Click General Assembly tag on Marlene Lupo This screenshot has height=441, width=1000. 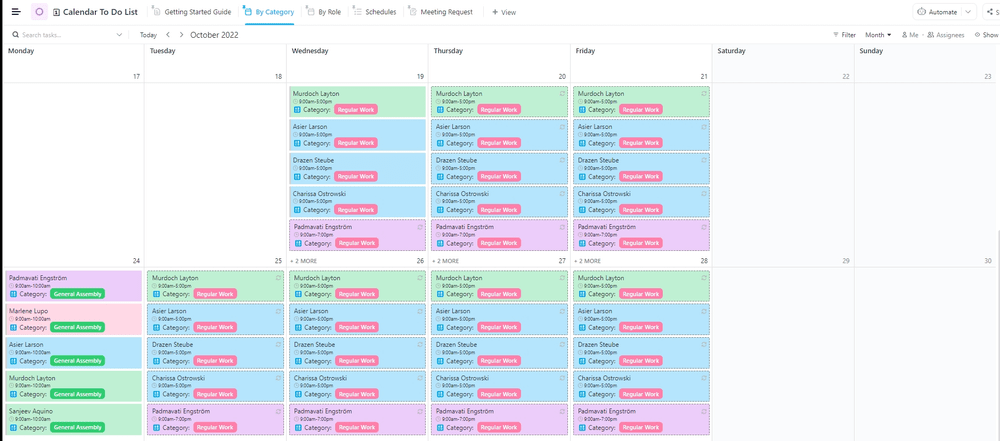78,327
